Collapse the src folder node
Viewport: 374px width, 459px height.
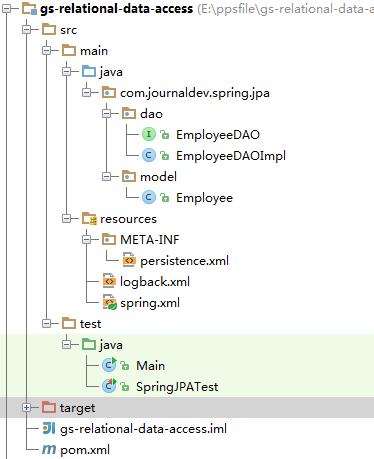click(x=26, y=30)
